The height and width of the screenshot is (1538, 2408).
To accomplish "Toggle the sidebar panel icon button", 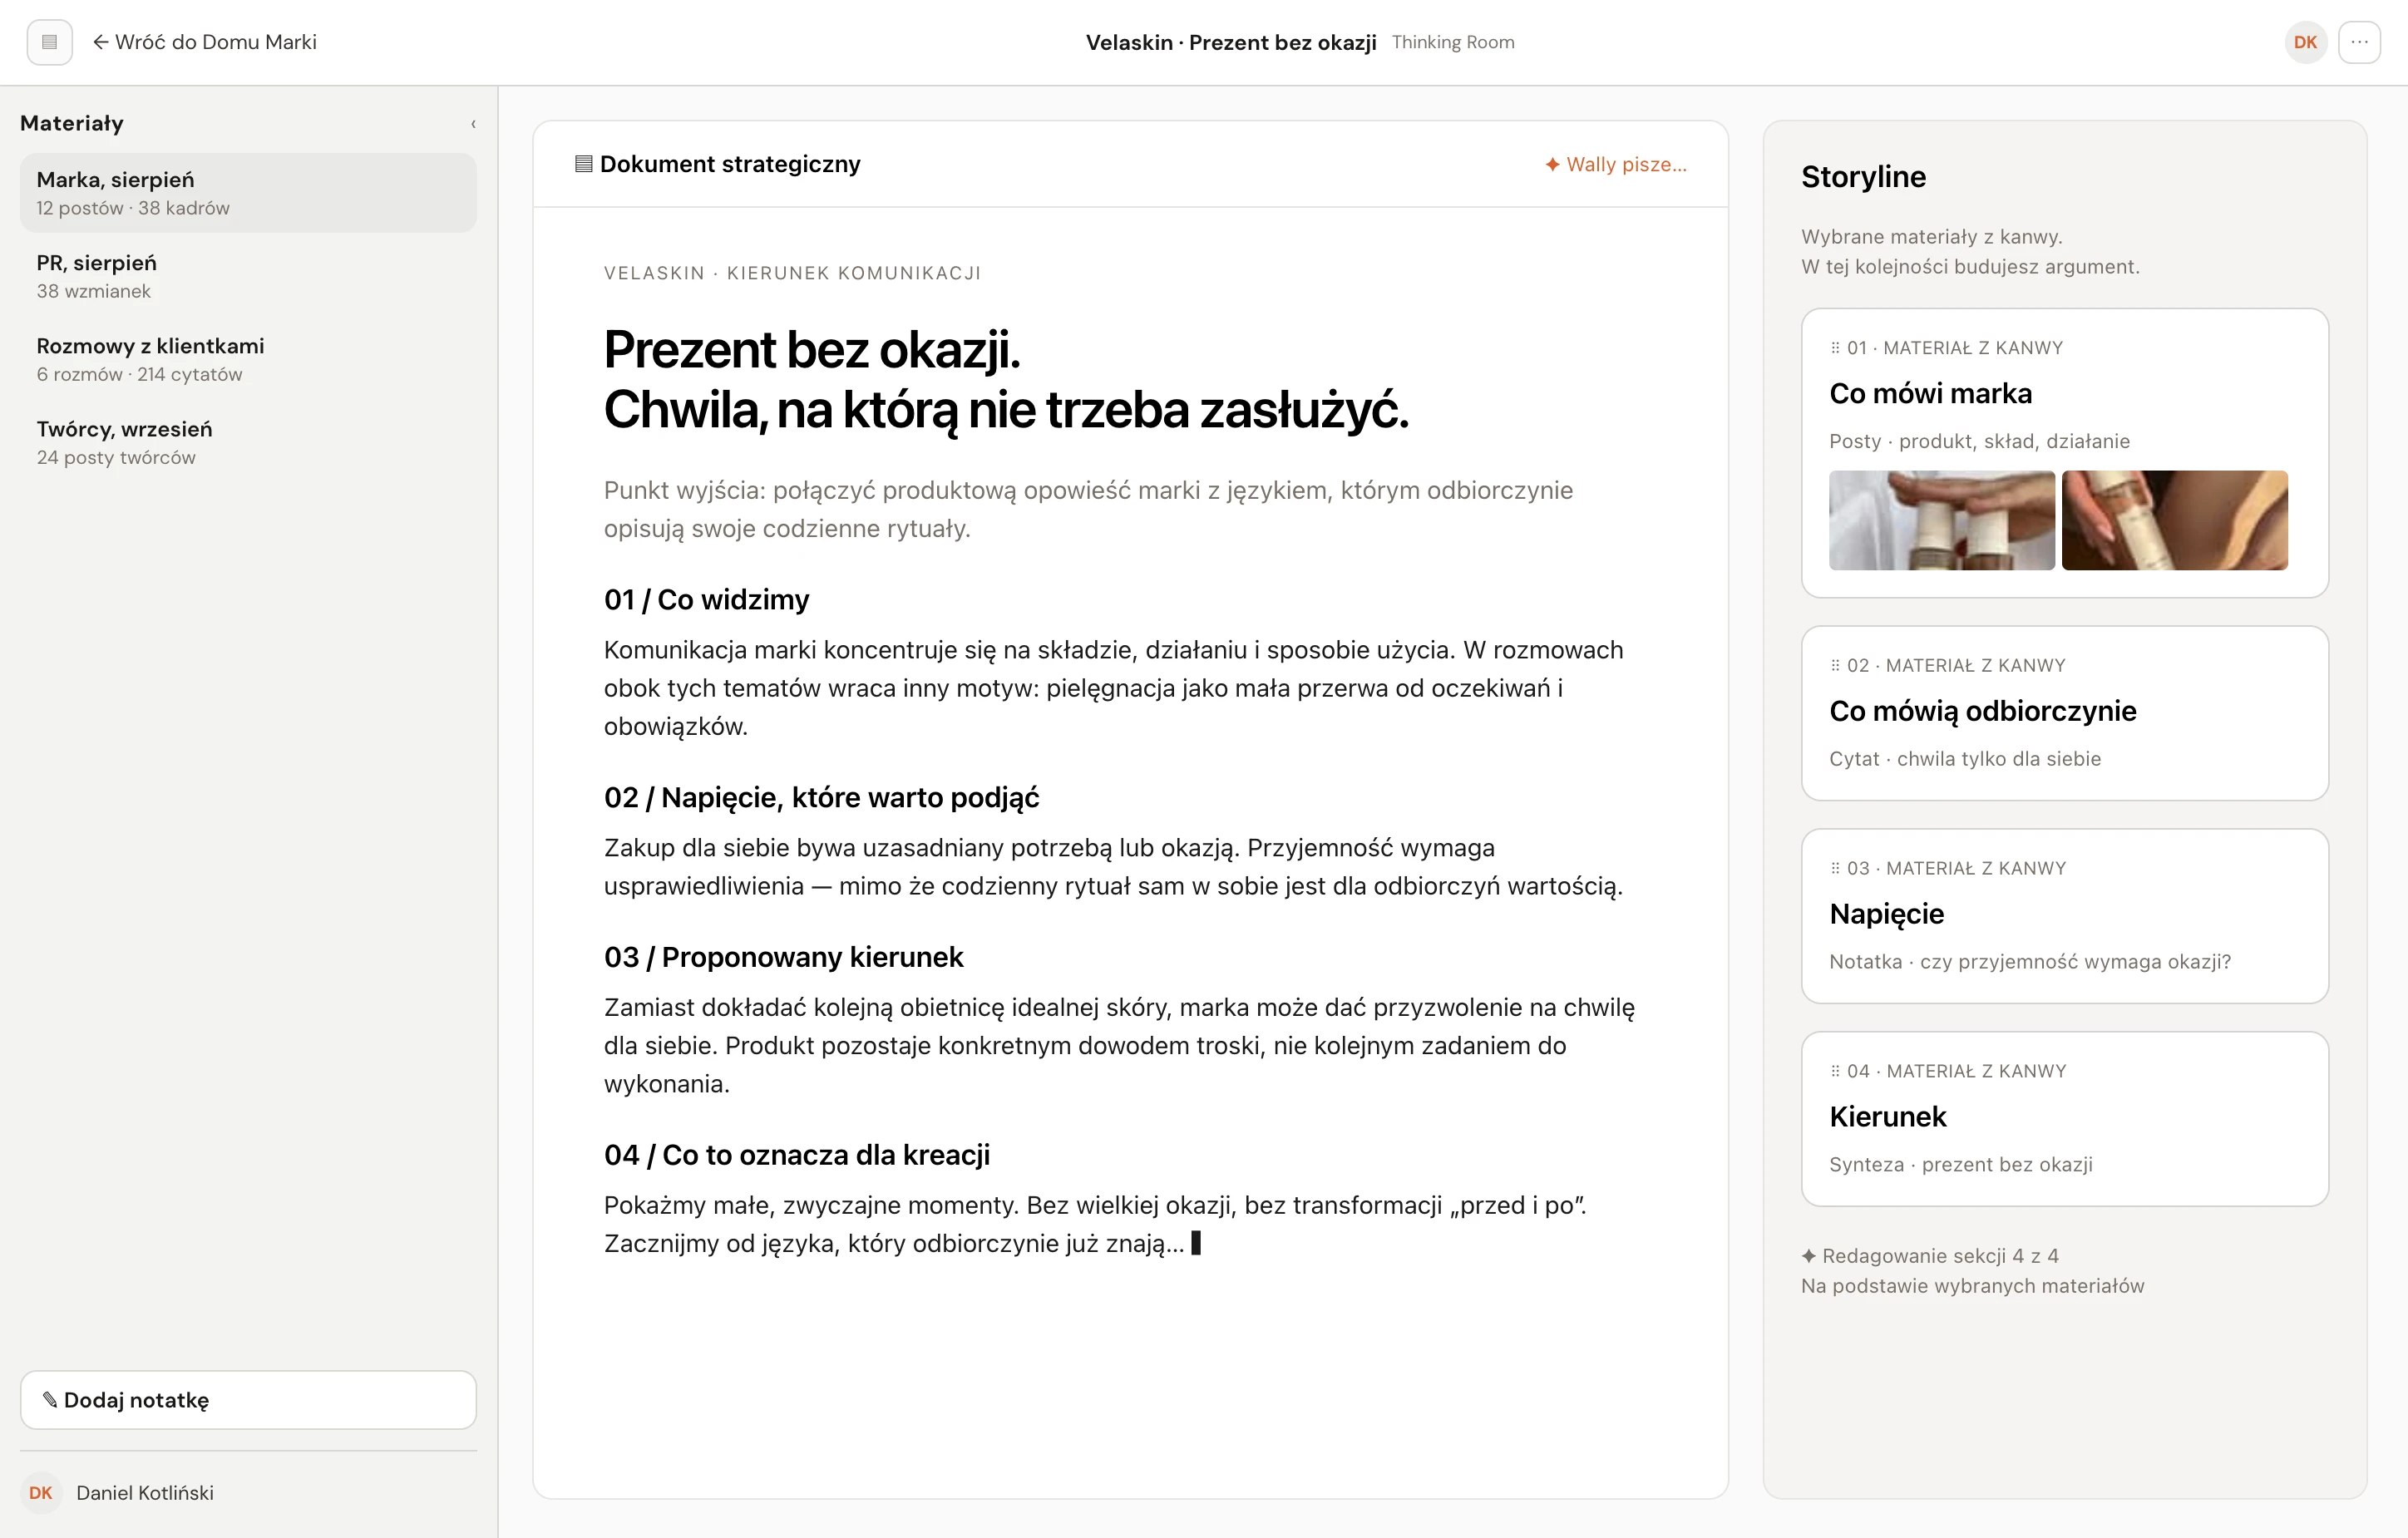I will 49,42.
